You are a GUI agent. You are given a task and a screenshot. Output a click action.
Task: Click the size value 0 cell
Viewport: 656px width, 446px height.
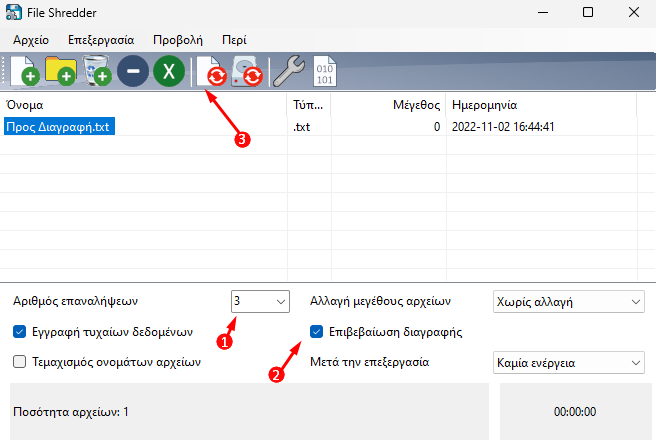point(437,127)
